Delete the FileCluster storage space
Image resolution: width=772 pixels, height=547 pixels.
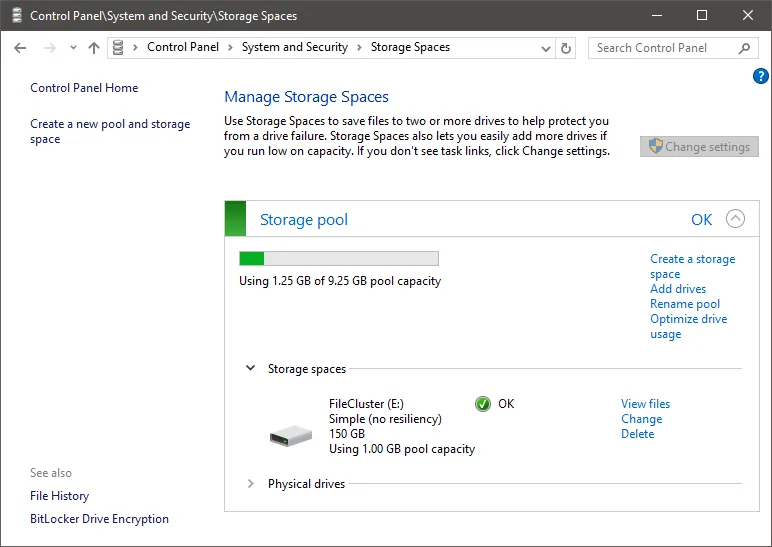638,434
